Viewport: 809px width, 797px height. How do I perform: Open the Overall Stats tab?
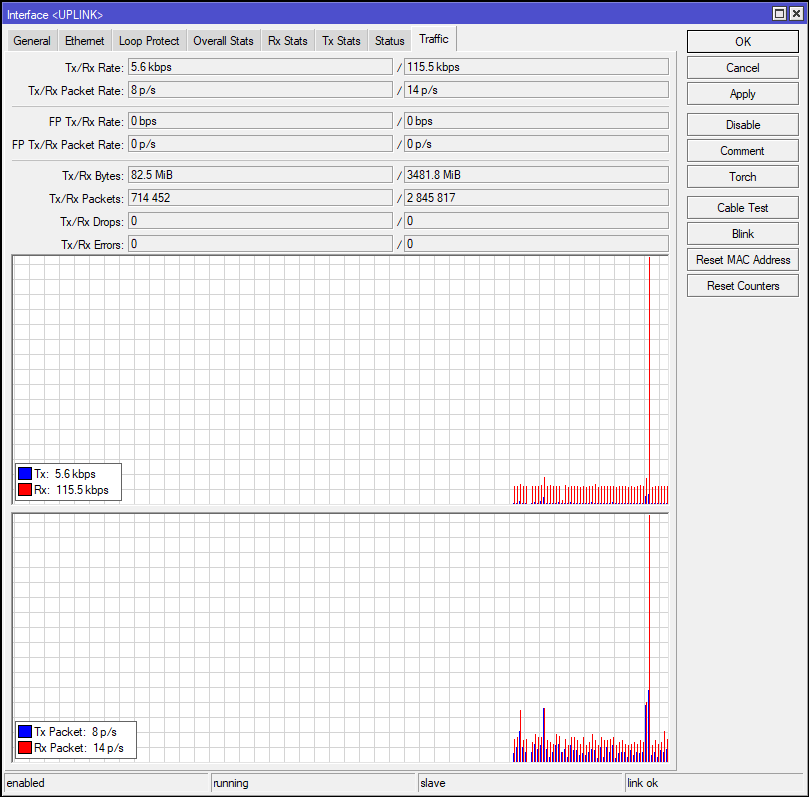[223, 41]
